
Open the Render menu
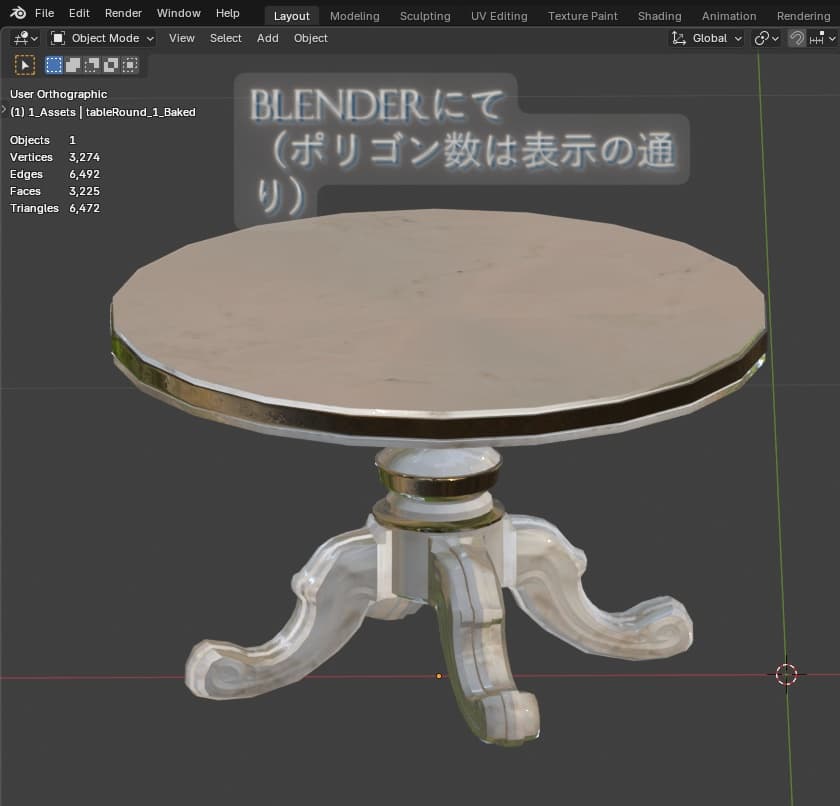123,13
